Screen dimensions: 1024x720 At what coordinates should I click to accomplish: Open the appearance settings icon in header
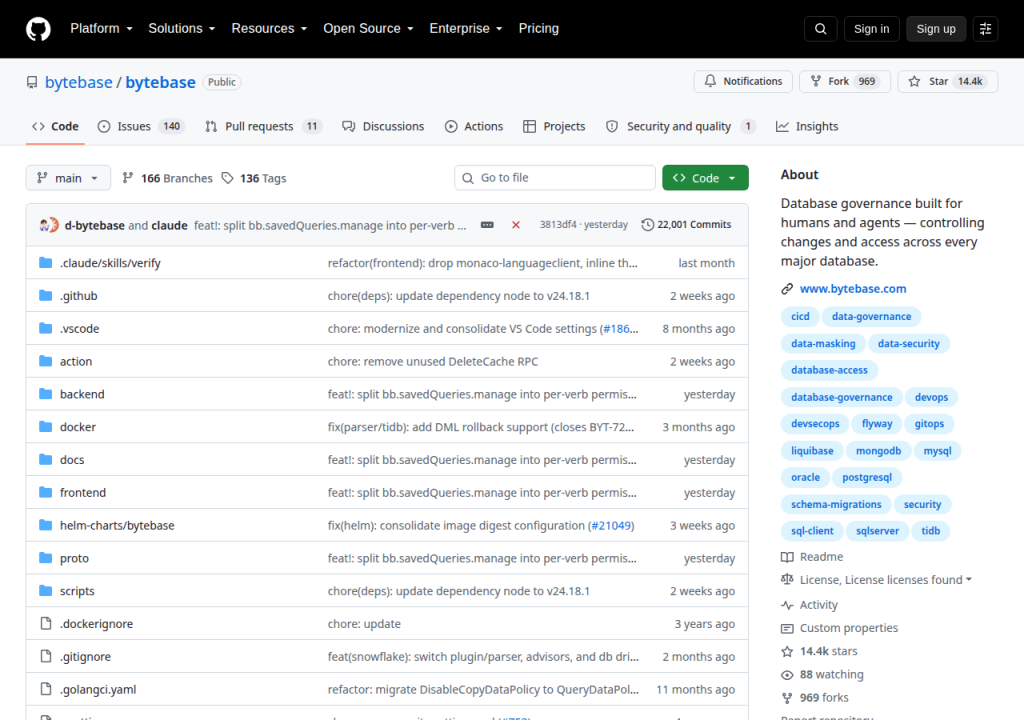pos(985,29)
